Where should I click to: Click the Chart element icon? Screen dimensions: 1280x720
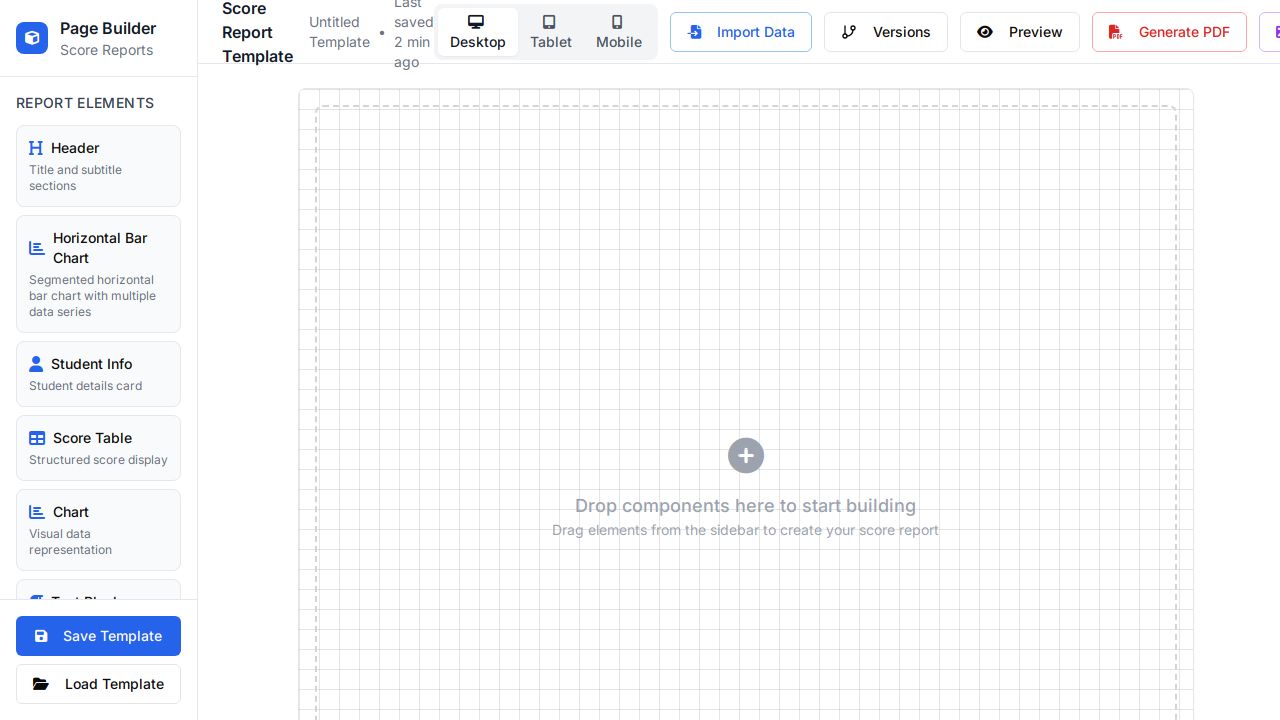37,512
